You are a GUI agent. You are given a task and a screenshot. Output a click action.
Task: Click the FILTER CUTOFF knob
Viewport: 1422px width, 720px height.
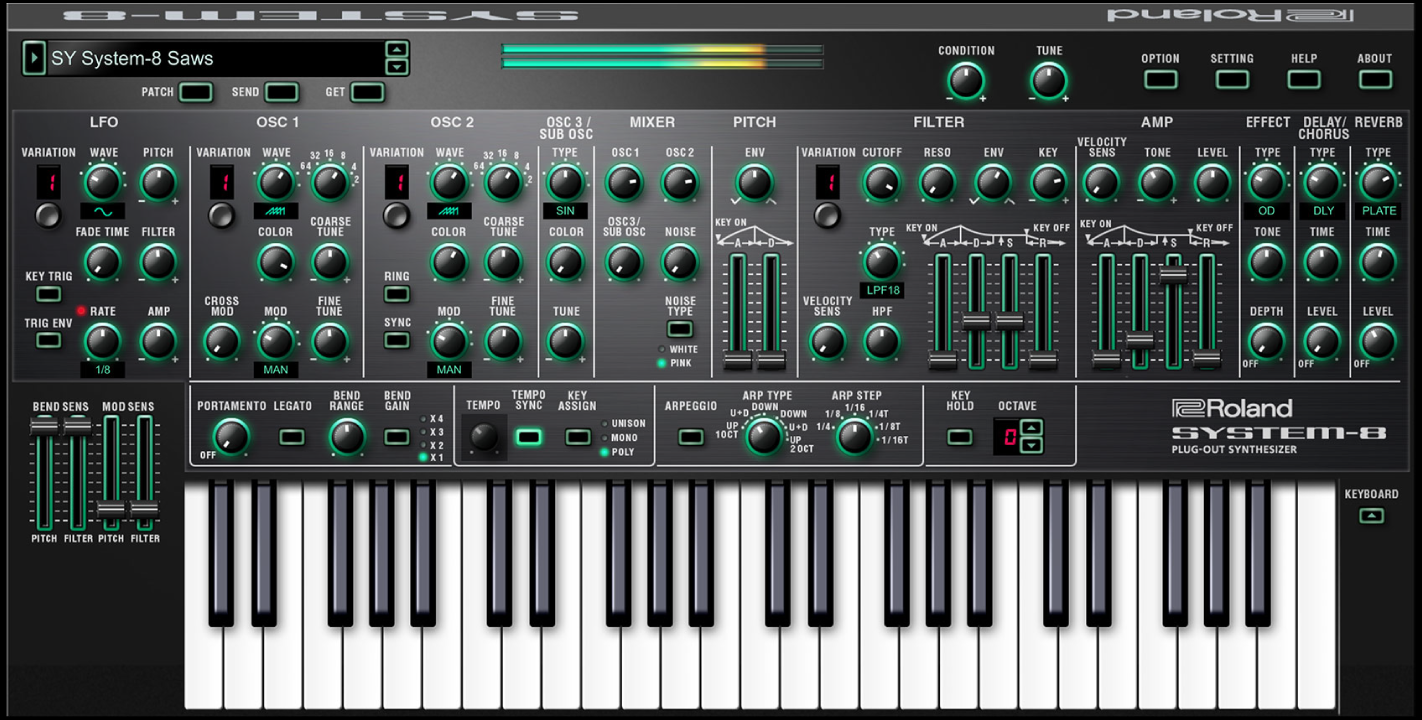(x=881, y=183)
